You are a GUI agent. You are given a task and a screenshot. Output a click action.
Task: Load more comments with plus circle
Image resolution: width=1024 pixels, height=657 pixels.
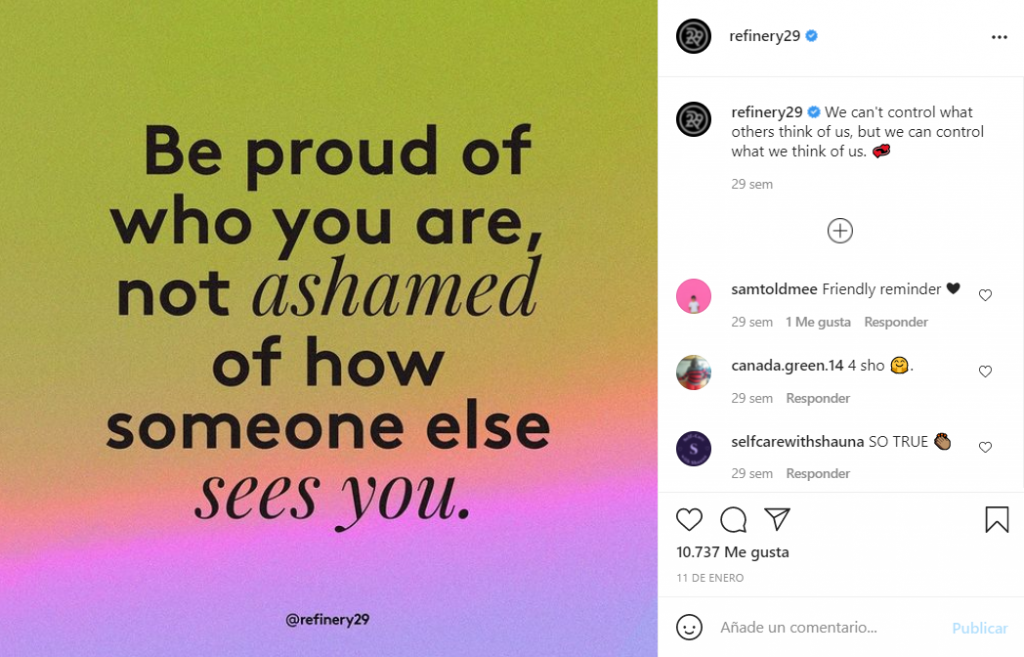point(840,231)
